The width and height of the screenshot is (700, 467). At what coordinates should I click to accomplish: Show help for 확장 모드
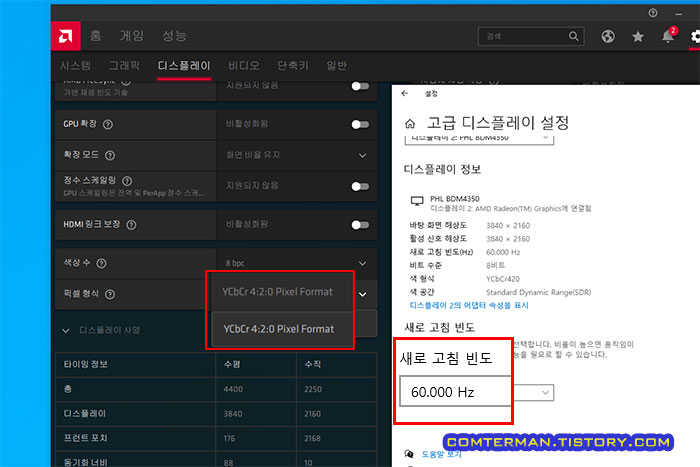coord(110,155)
